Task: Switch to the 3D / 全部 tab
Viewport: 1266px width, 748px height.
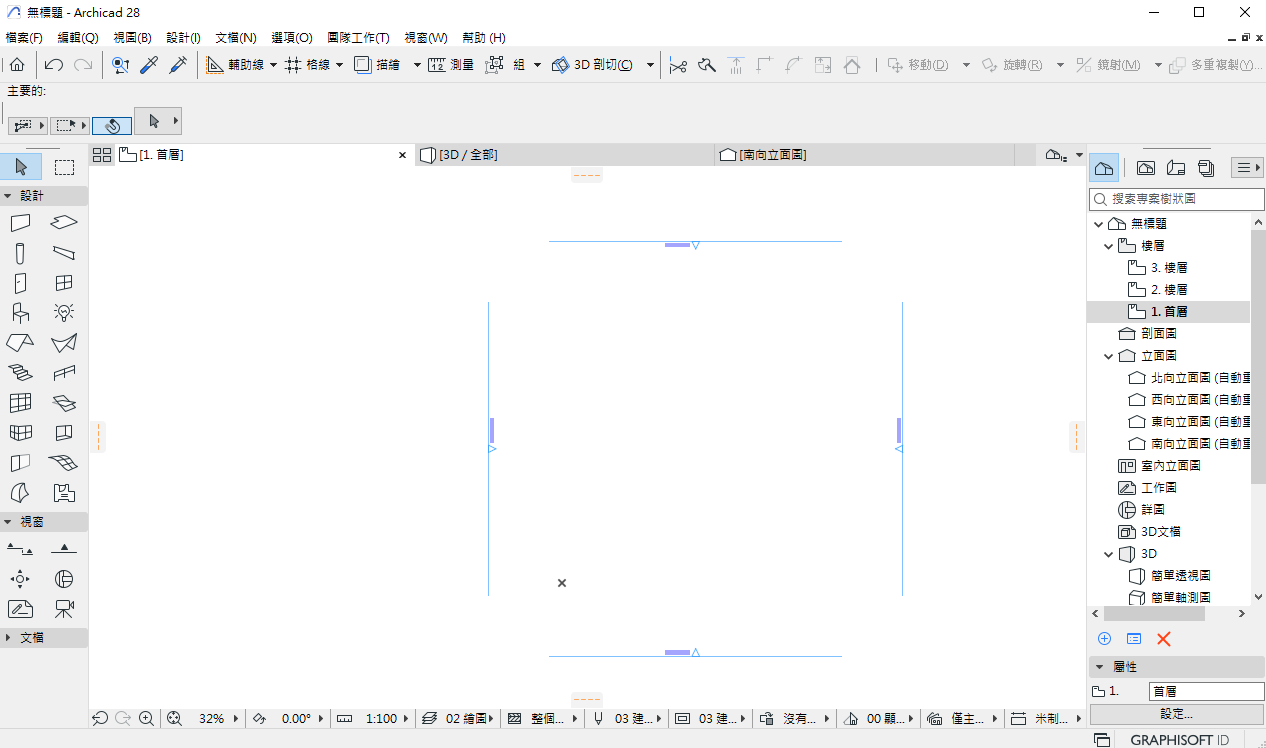Action: (x=468, y=155)
